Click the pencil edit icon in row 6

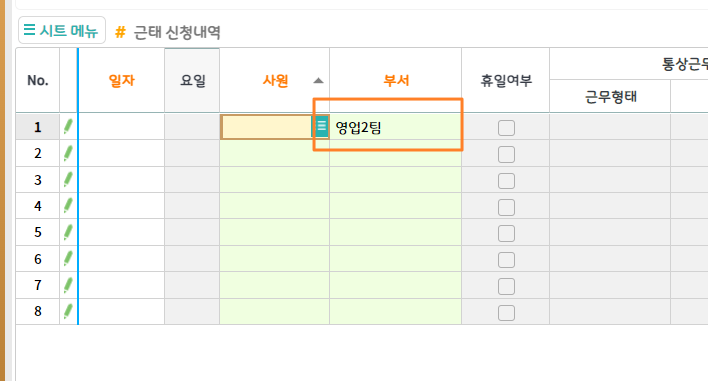pyautogui.click(x=68, y=259)
